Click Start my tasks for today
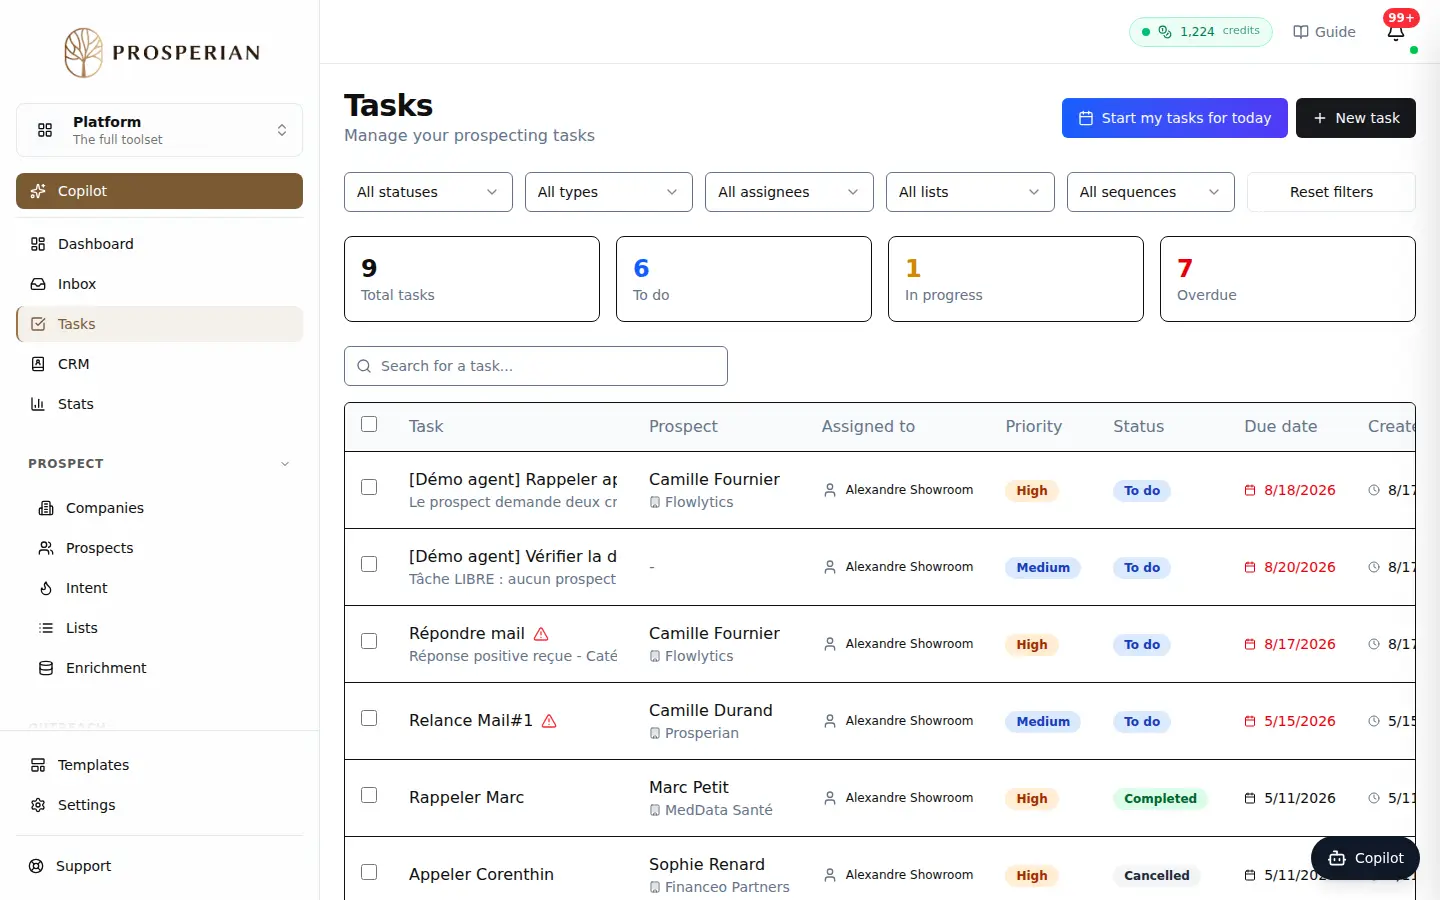Image resolution: width=1440 pixels, height=900 pixels. [1175, 118]
